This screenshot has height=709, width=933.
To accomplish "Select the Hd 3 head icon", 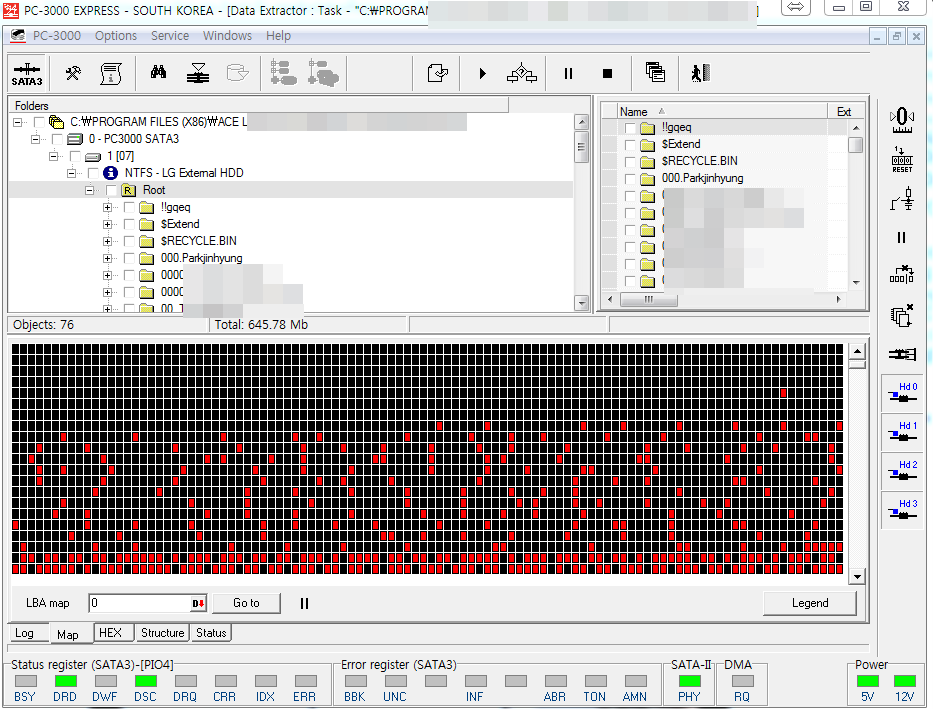I will tap(901, 509).
